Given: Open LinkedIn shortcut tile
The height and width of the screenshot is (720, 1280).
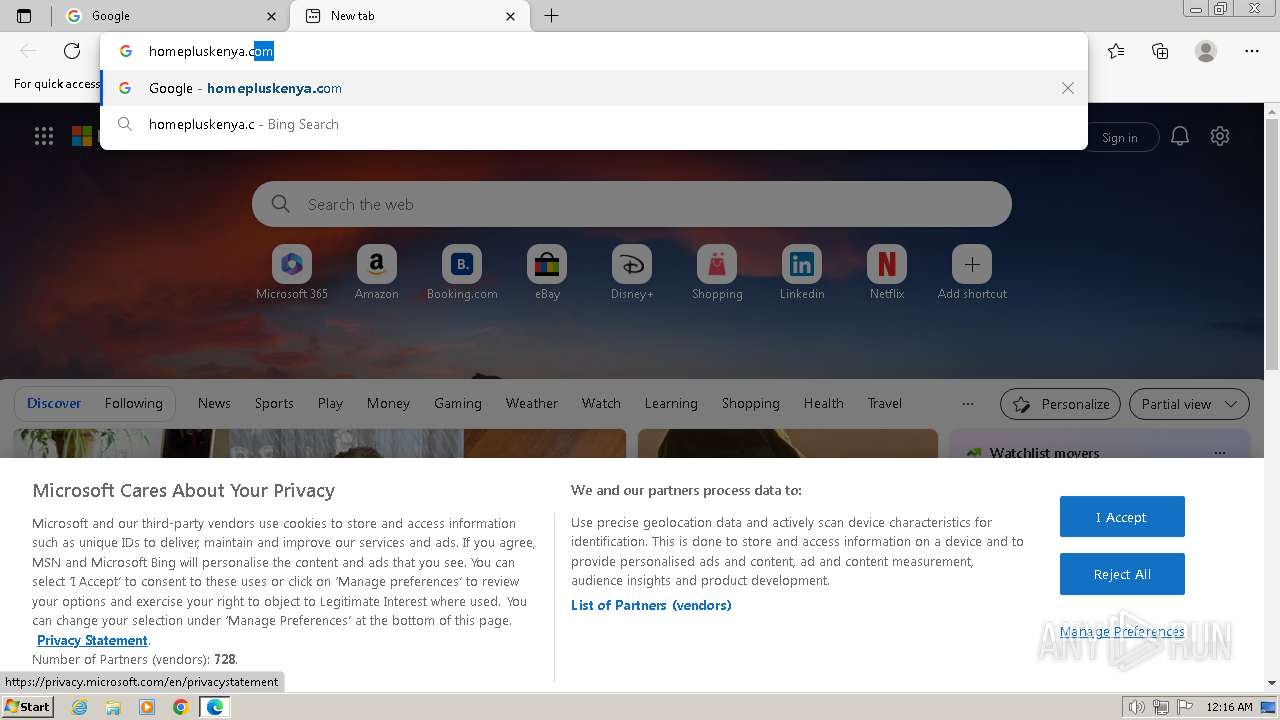Looking at the screenshot, I should (x=802, y=272).
